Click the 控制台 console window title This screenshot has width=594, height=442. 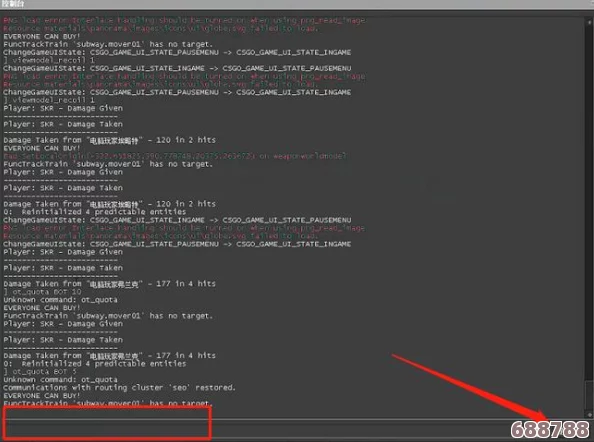[x=13, y=4]
